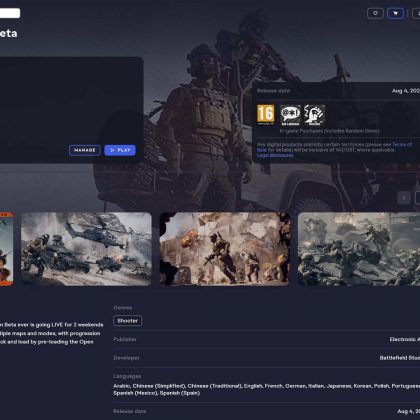The width and height of the screenshot is (420, 420).
Task: Select the Shooter genre tag
Action: coord(128,321)
